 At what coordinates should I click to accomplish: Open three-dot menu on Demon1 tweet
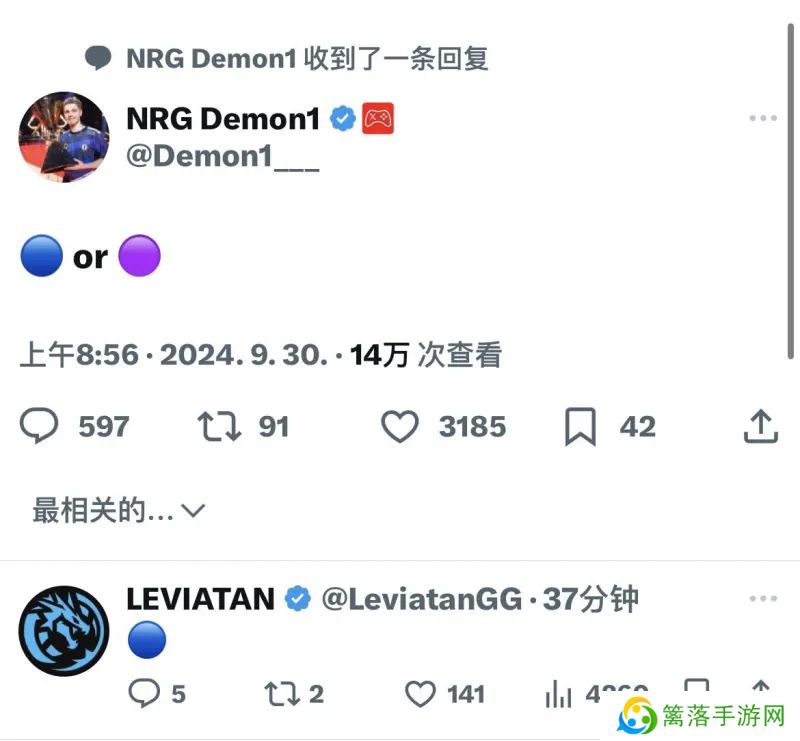click(x=763, y=118)
